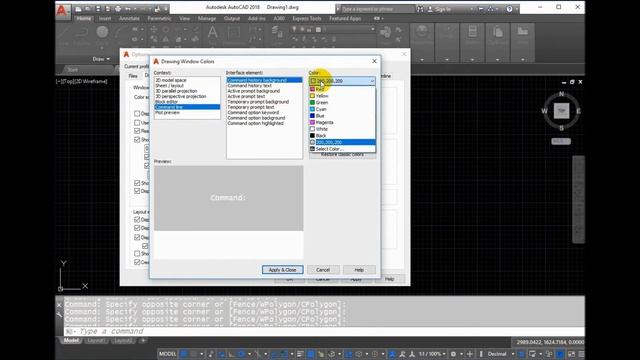Screen dimensions: 640x360
Task: Select the Circle tool in the Draw panel
Action: click(102, 32)
